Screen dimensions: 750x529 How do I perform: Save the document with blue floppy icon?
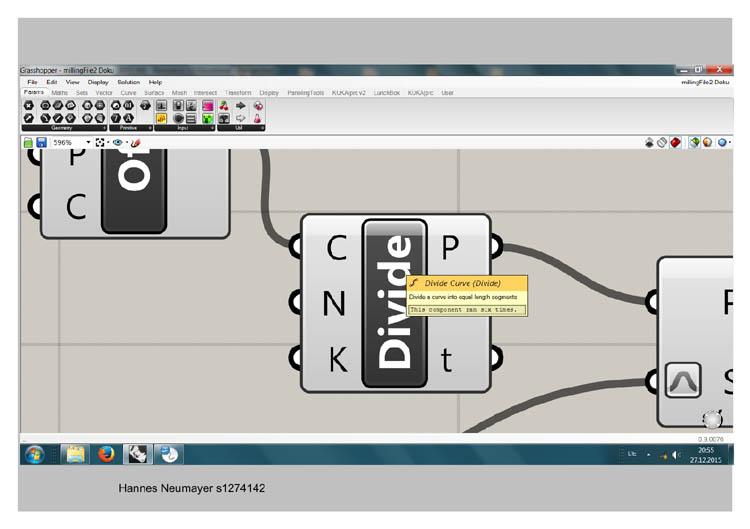(x=42, y=143)
